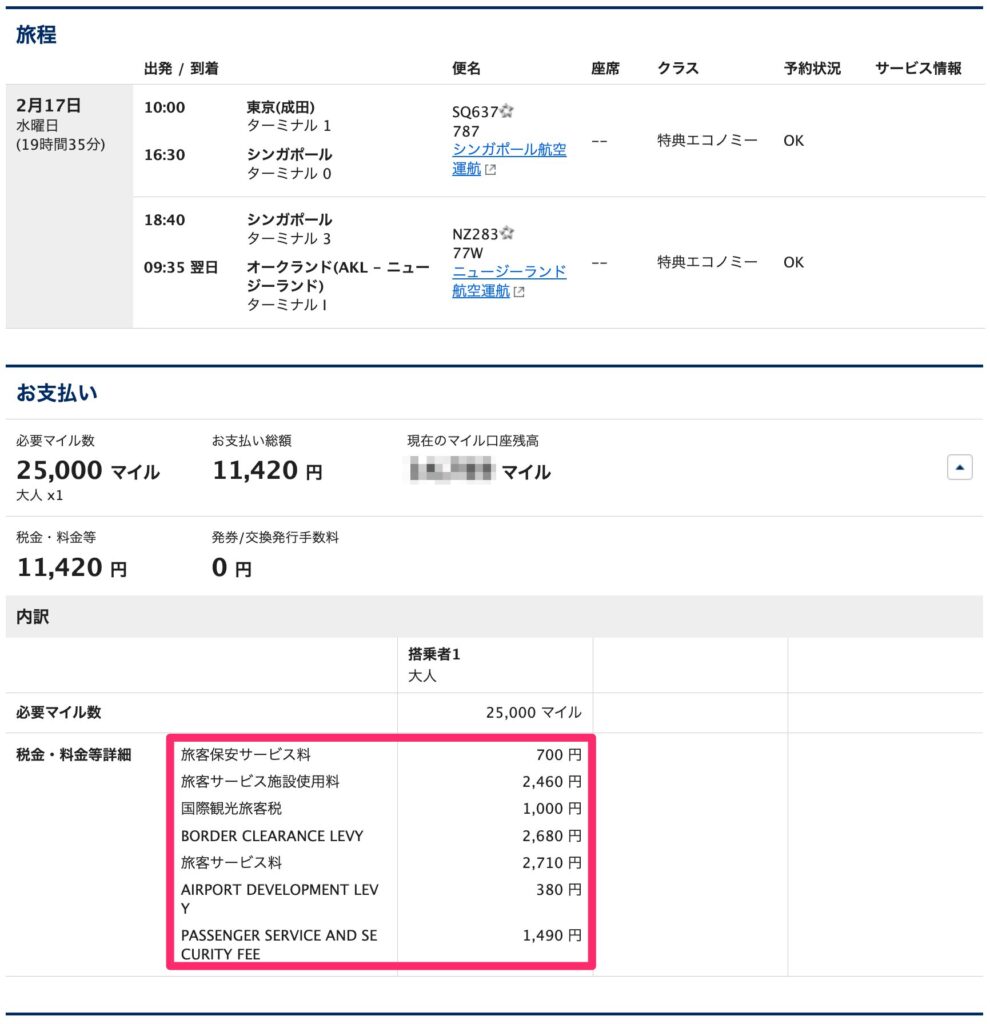The height and width of the screenshot is (1024, 990).
Task: Click aircraft type 787
Action: 466,131
